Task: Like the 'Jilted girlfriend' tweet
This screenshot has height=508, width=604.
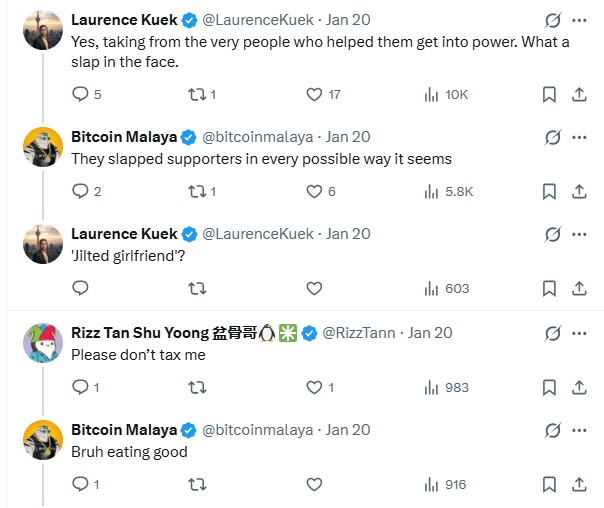Action: 314,288
